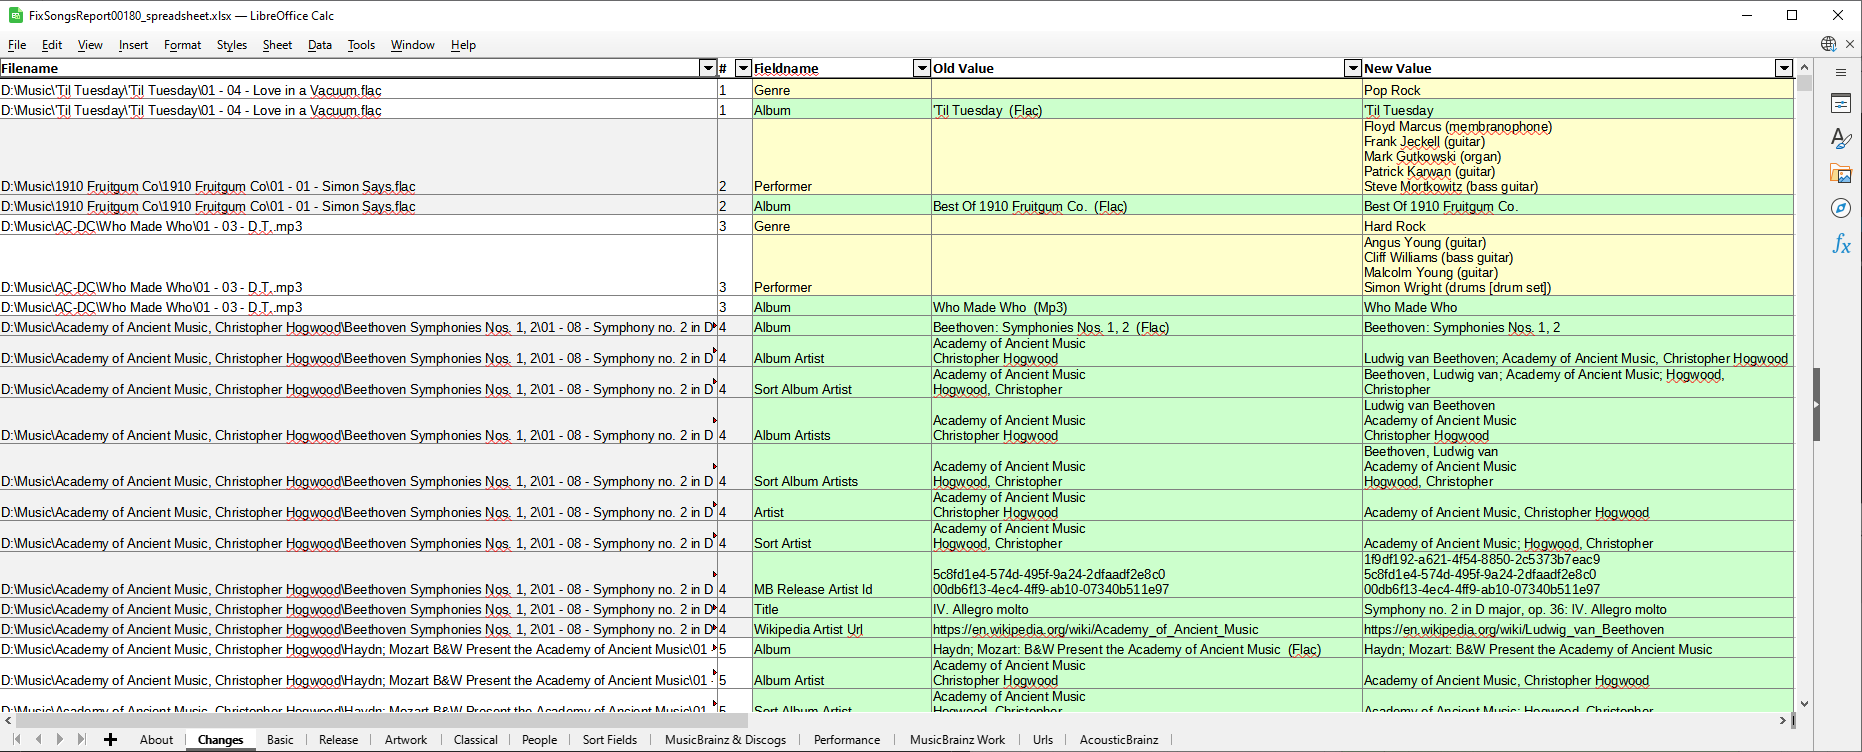Go to previous sheet tab arrow
Viewport: 1862px width, 752px height.
(38, 739)
